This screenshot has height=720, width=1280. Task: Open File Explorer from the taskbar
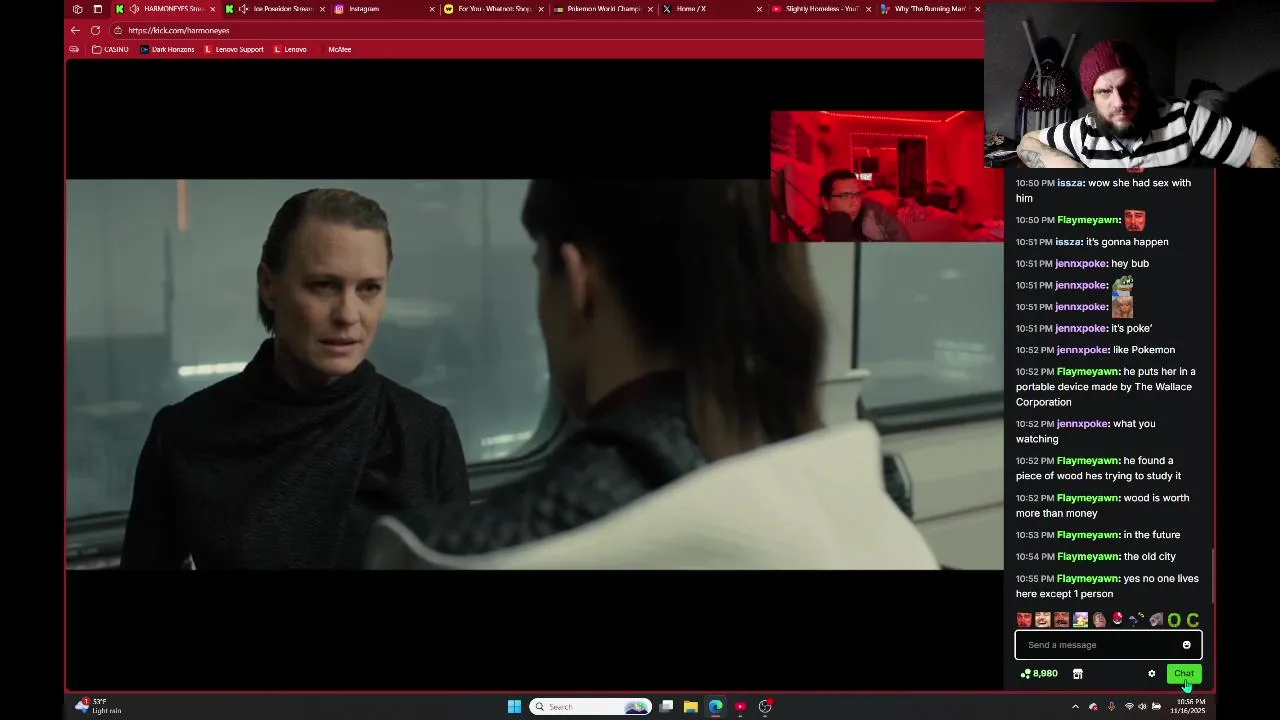(x=691, y=707)
